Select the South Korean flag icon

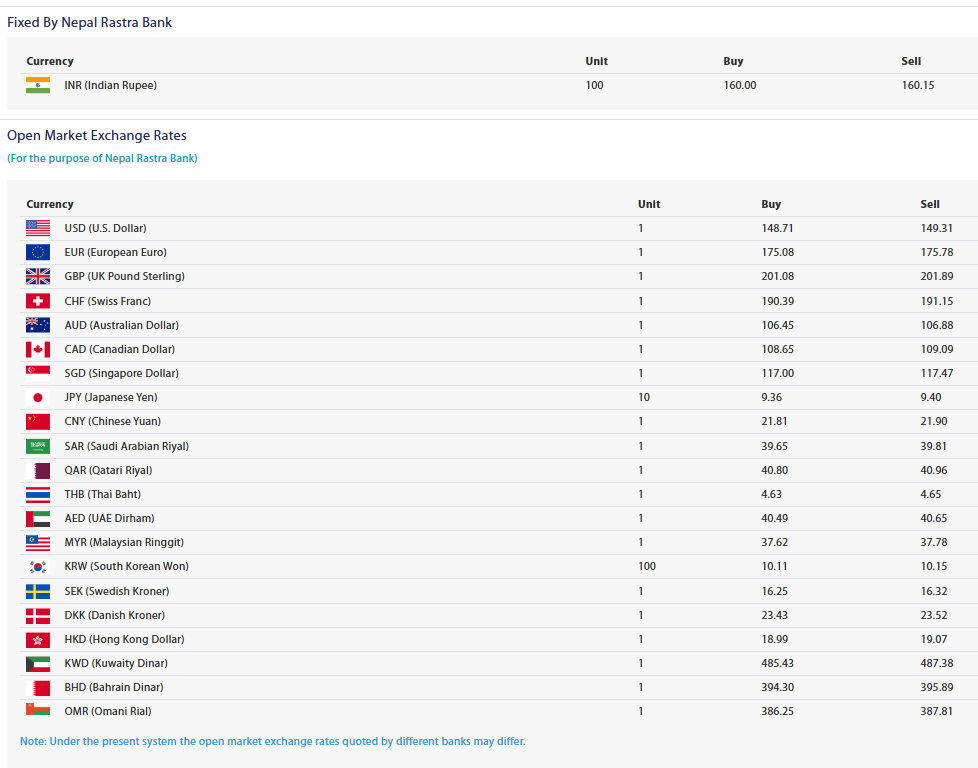coord(38,566)
